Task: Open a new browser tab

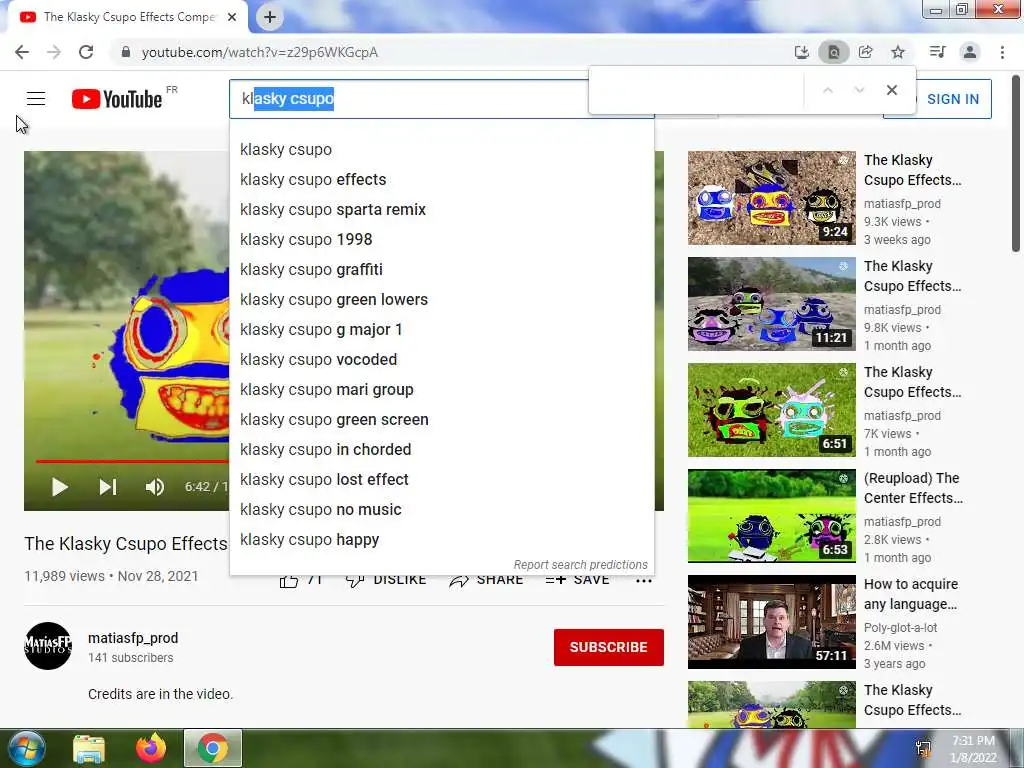Action: (270, 18)
